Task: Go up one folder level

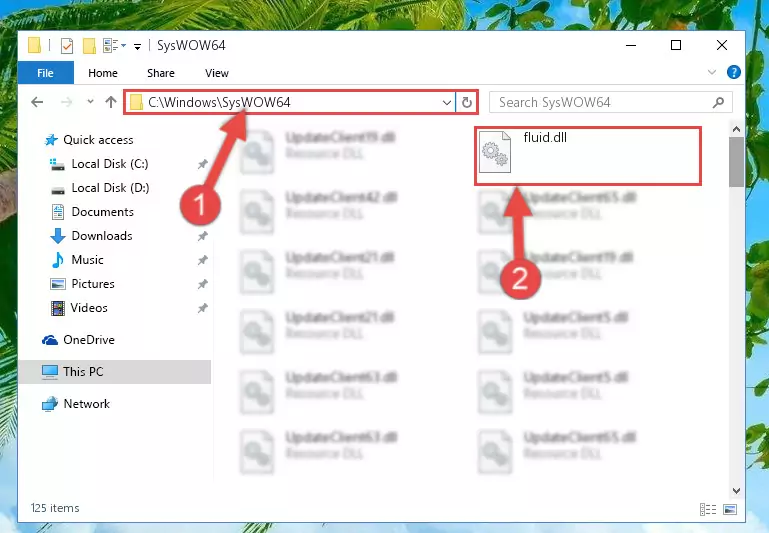Action: pos(111,102)
